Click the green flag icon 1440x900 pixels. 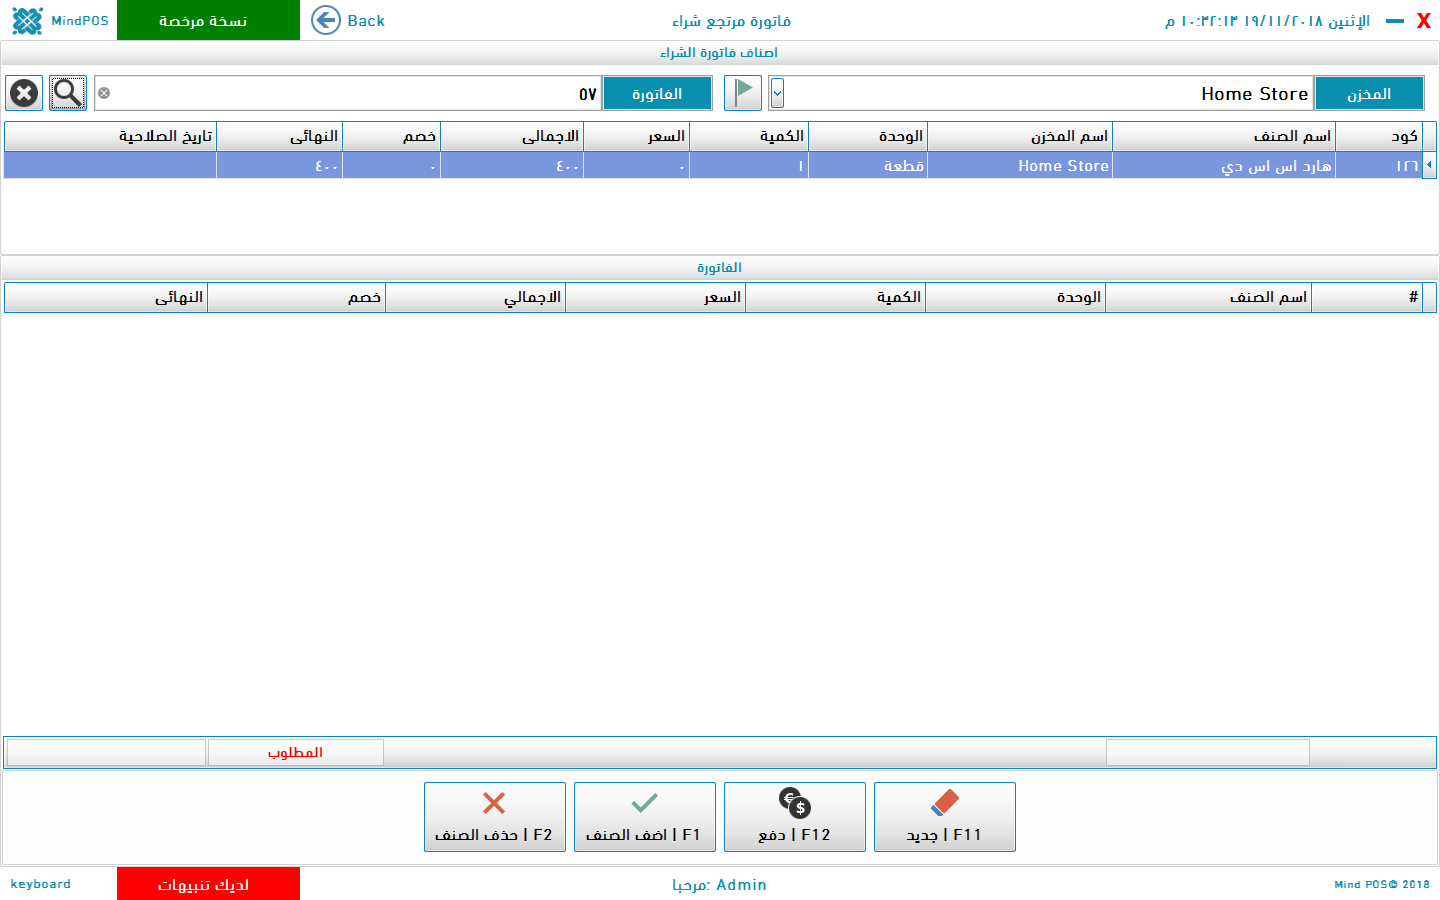(743, 93)
